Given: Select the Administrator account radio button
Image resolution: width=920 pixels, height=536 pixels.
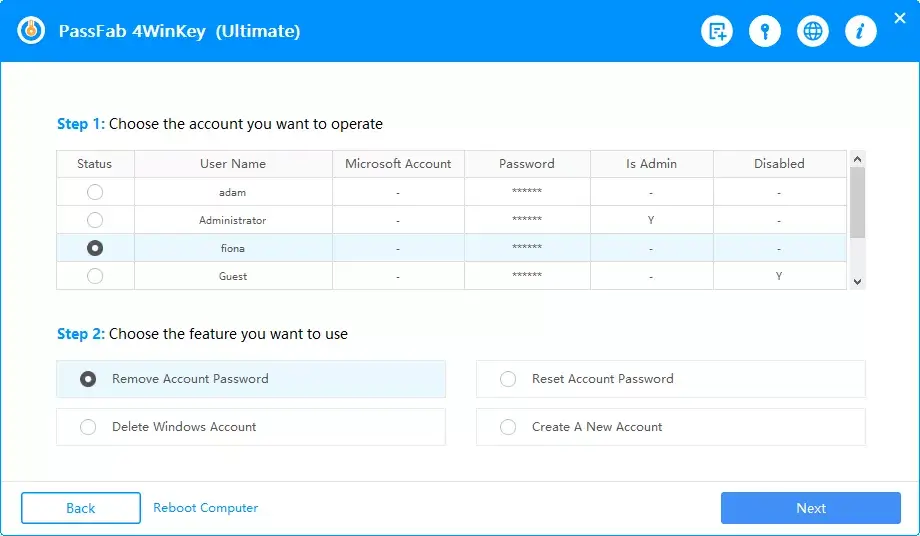Looking at the screenshot, I should 95,220.
